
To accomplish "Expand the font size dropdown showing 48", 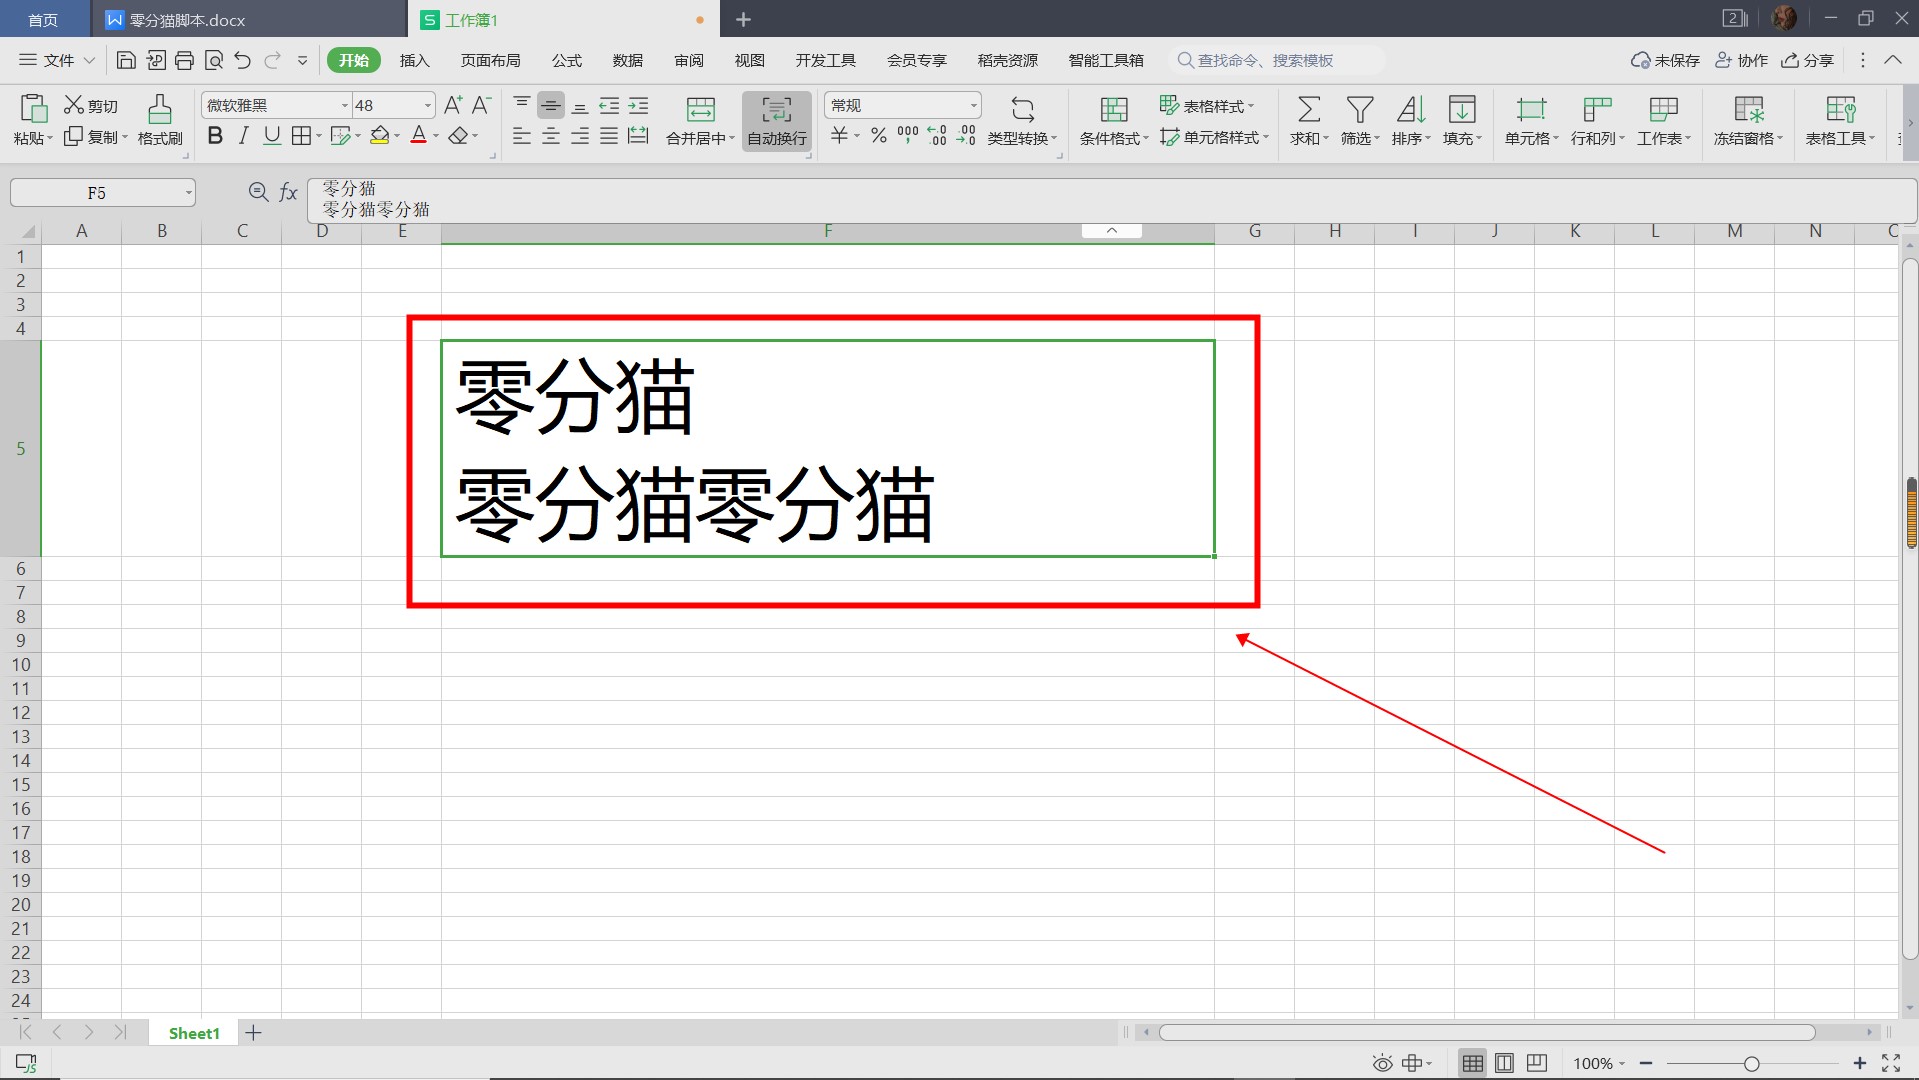I will click(428, 106).
